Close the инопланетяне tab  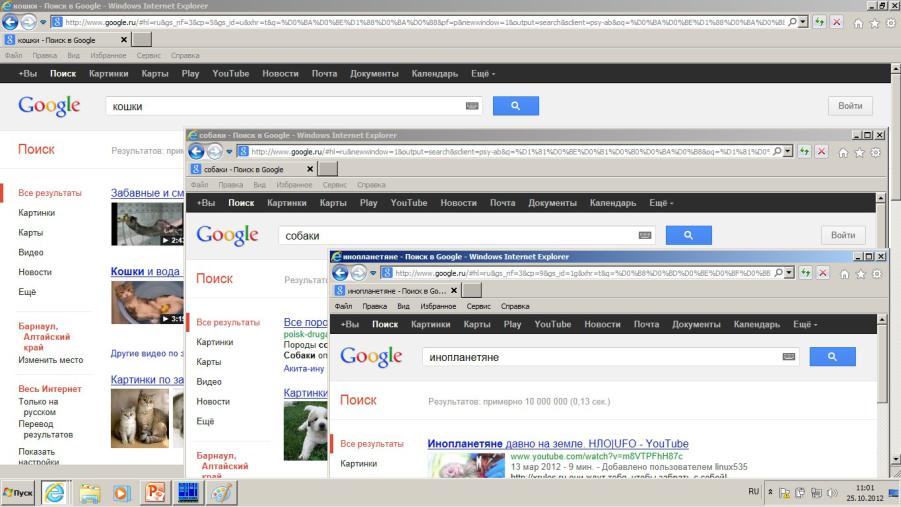point(454,291)
